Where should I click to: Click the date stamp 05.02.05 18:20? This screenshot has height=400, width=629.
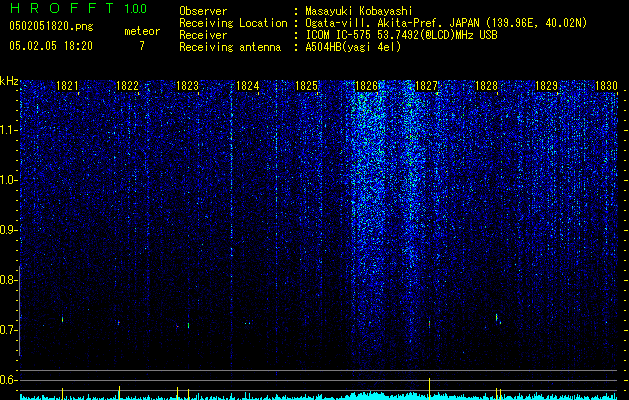point(51,46)
